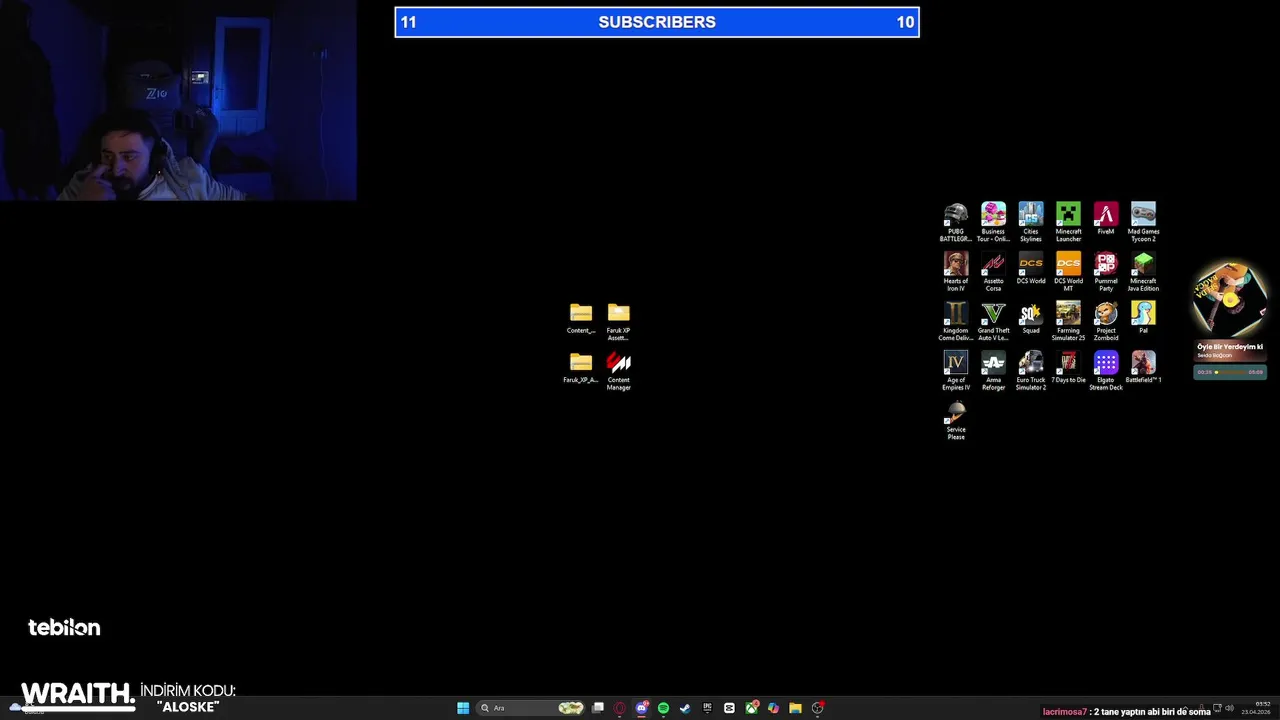Image resolution: width=1280 pixels, height=720 pixels.
Task: Select the 7 Days to Die icon
Action: pyautogui.click(x=1068, y=367)
